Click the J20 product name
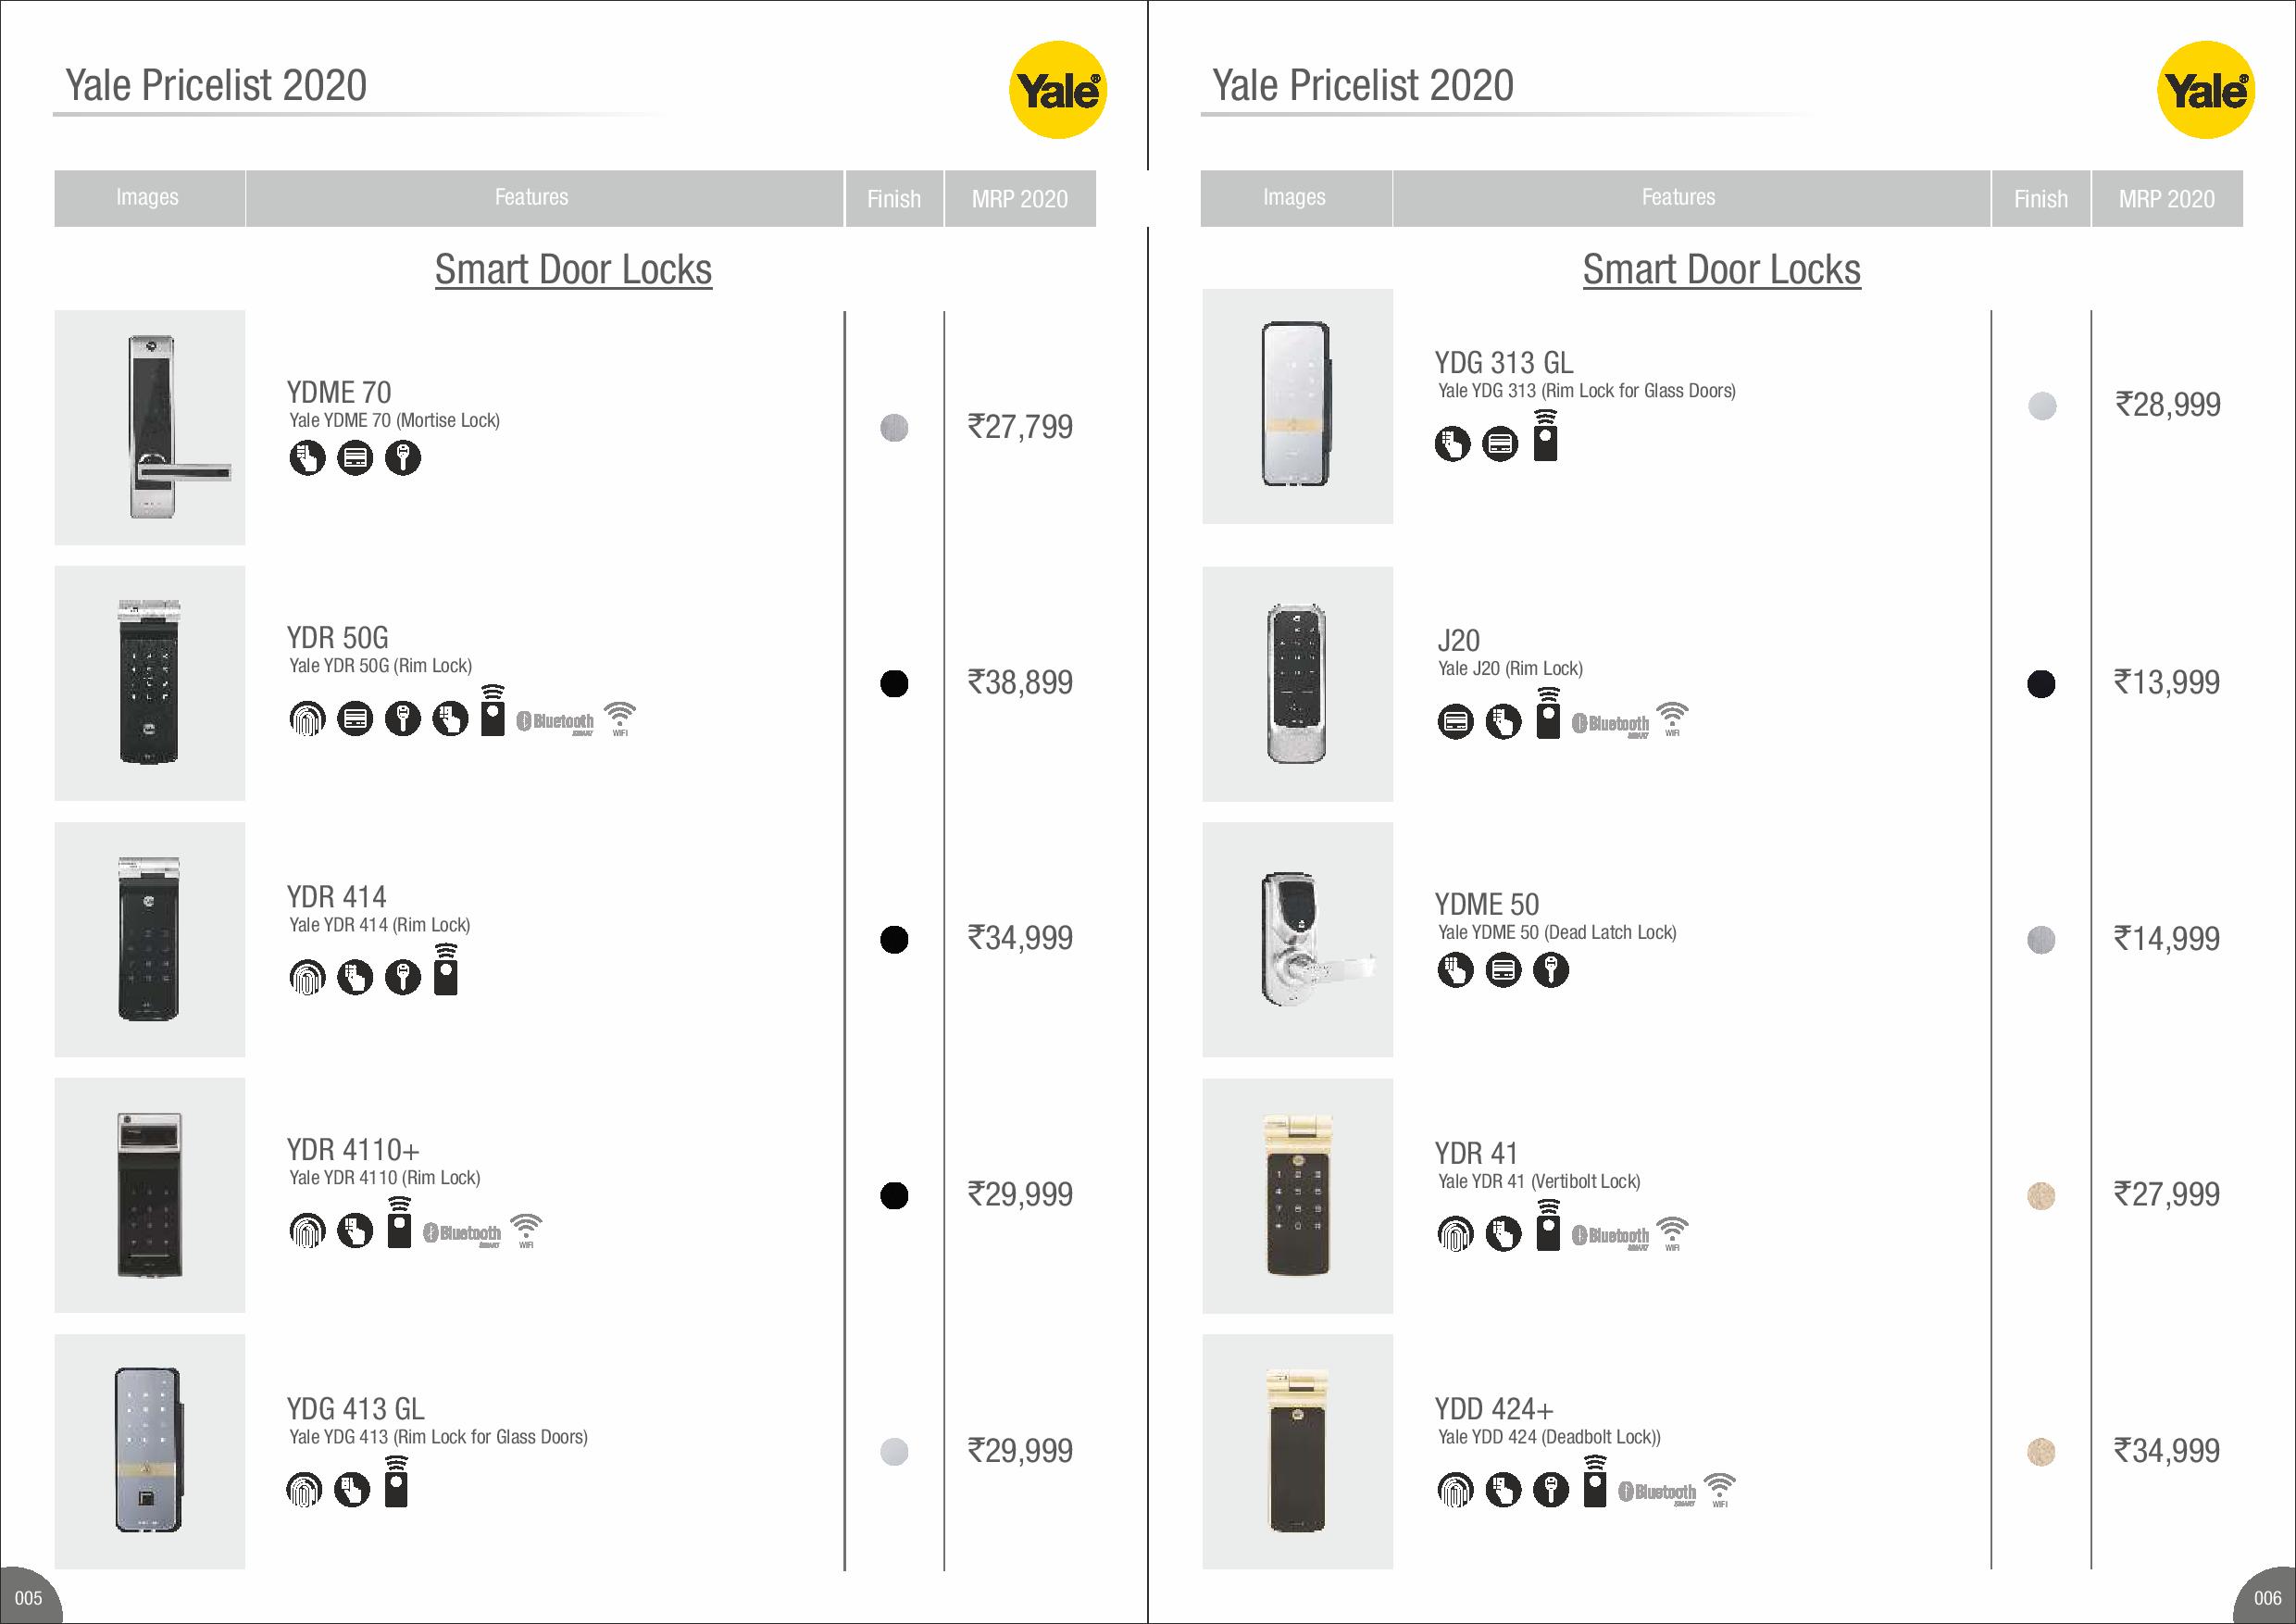 (1458, 641)
